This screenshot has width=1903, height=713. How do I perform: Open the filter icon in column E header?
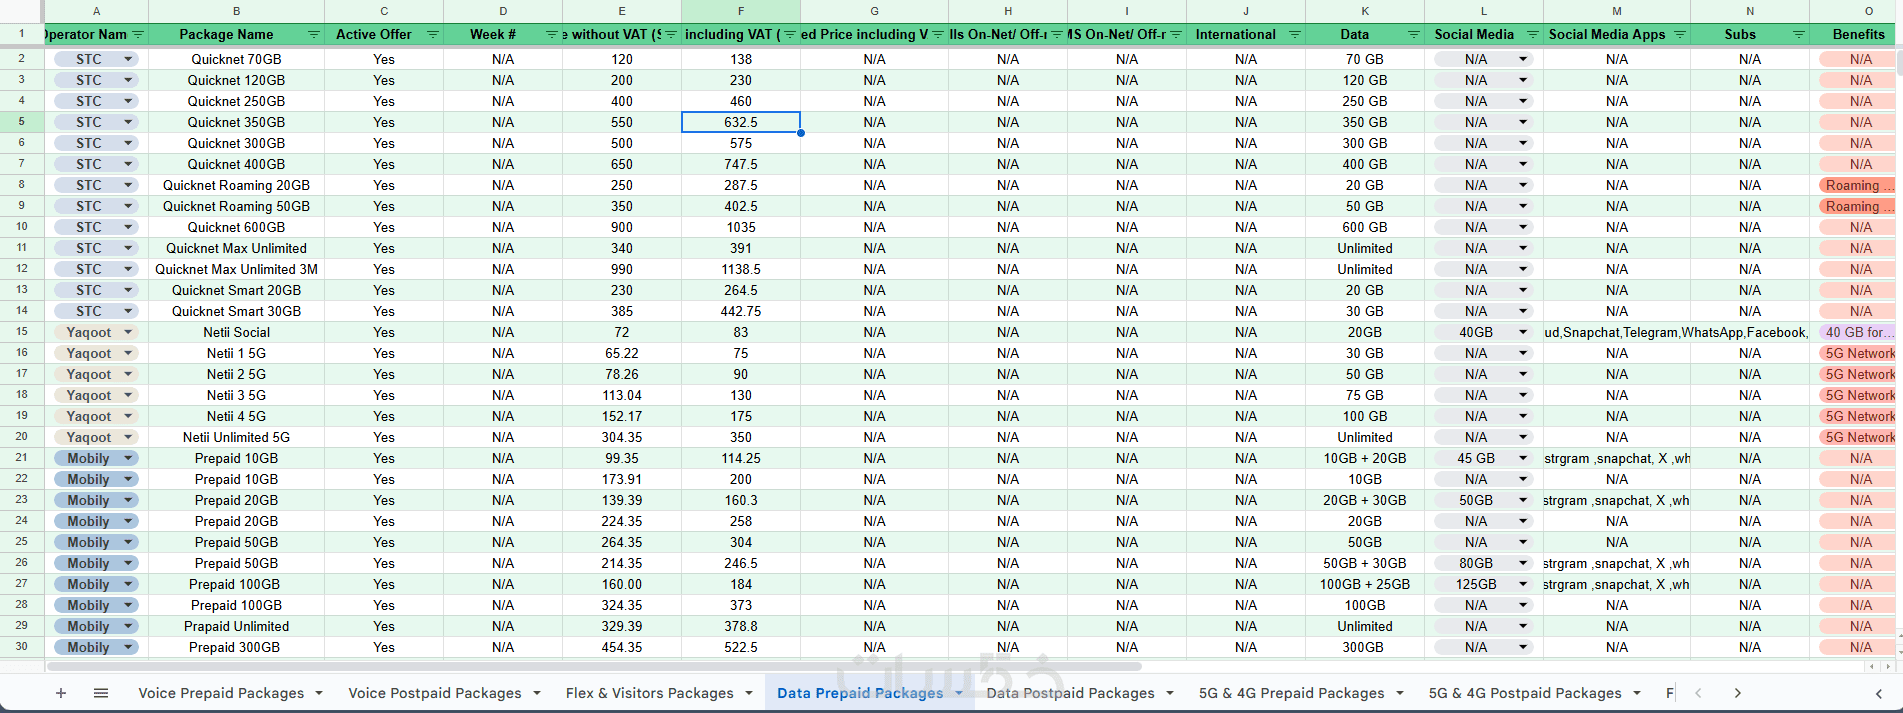[671, 34]
